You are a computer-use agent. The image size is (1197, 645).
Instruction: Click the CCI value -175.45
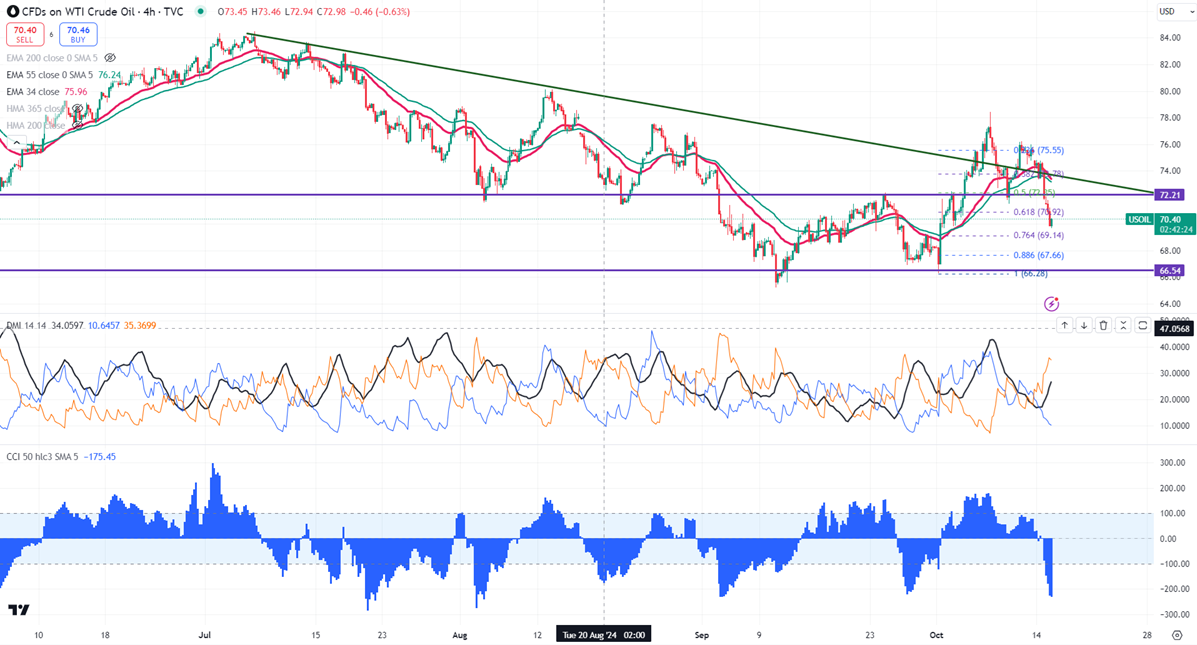(98, 456)
